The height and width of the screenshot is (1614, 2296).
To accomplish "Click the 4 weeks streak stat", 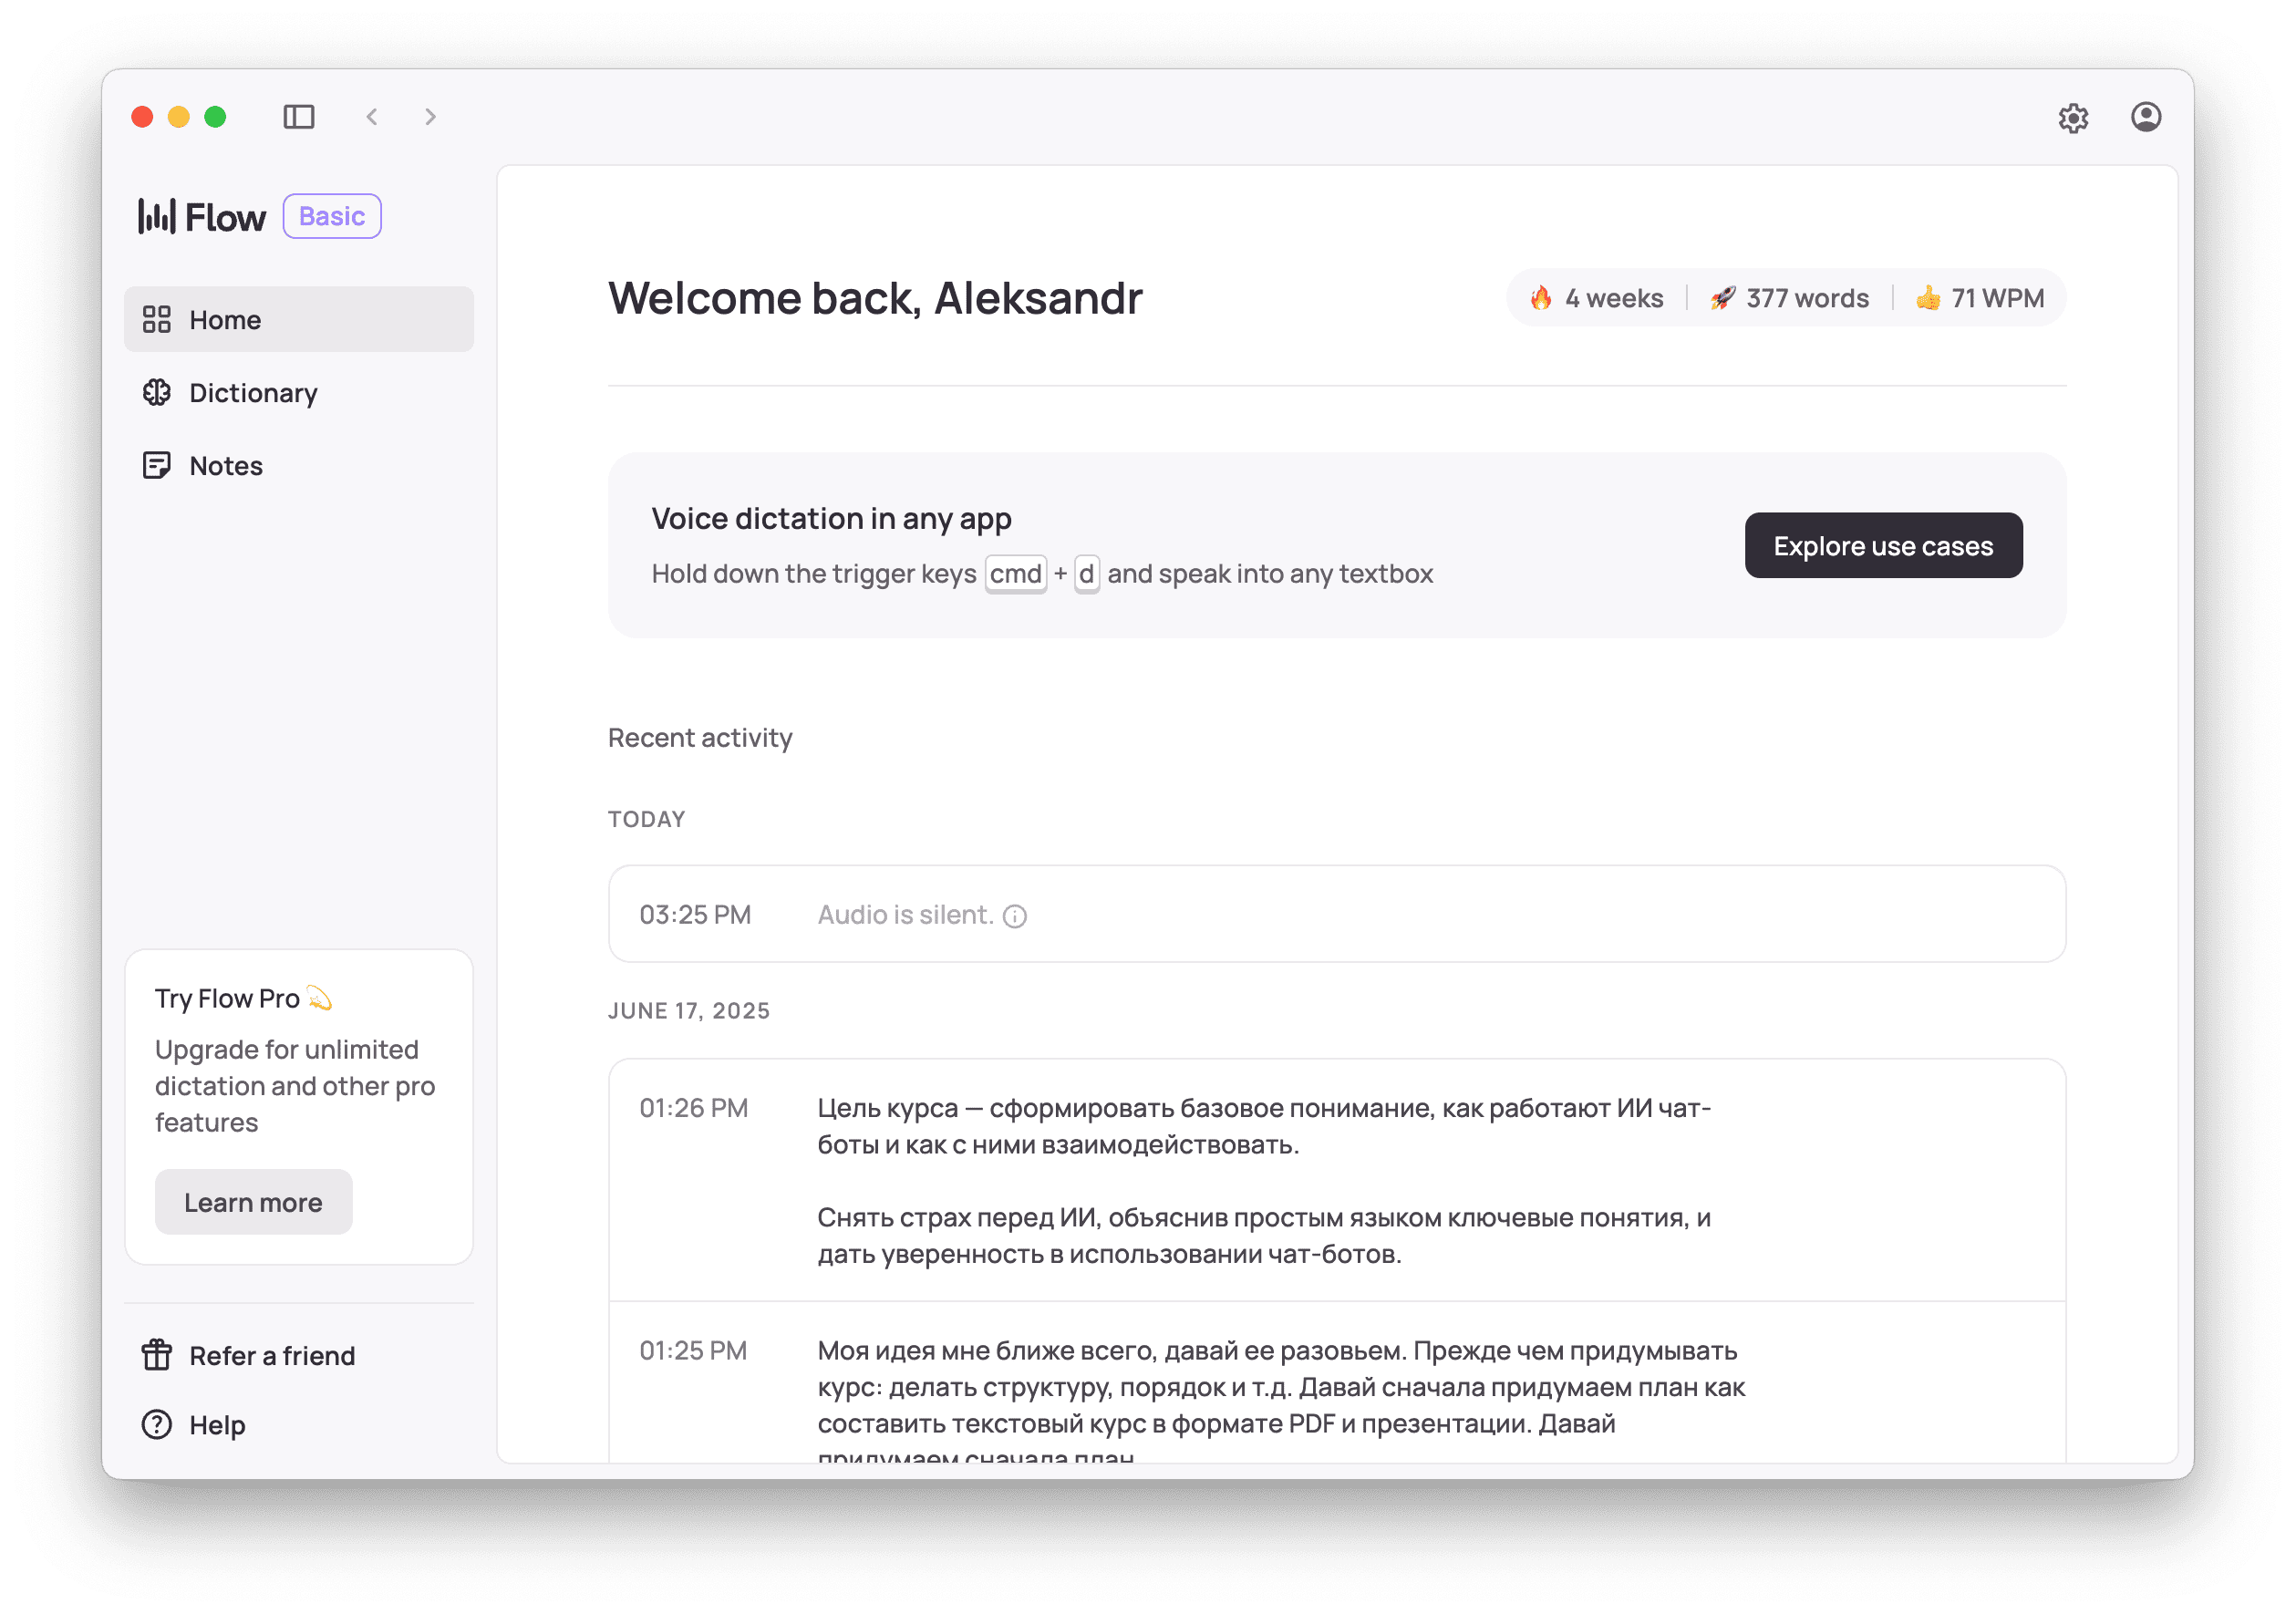I will click(1596, 298).
